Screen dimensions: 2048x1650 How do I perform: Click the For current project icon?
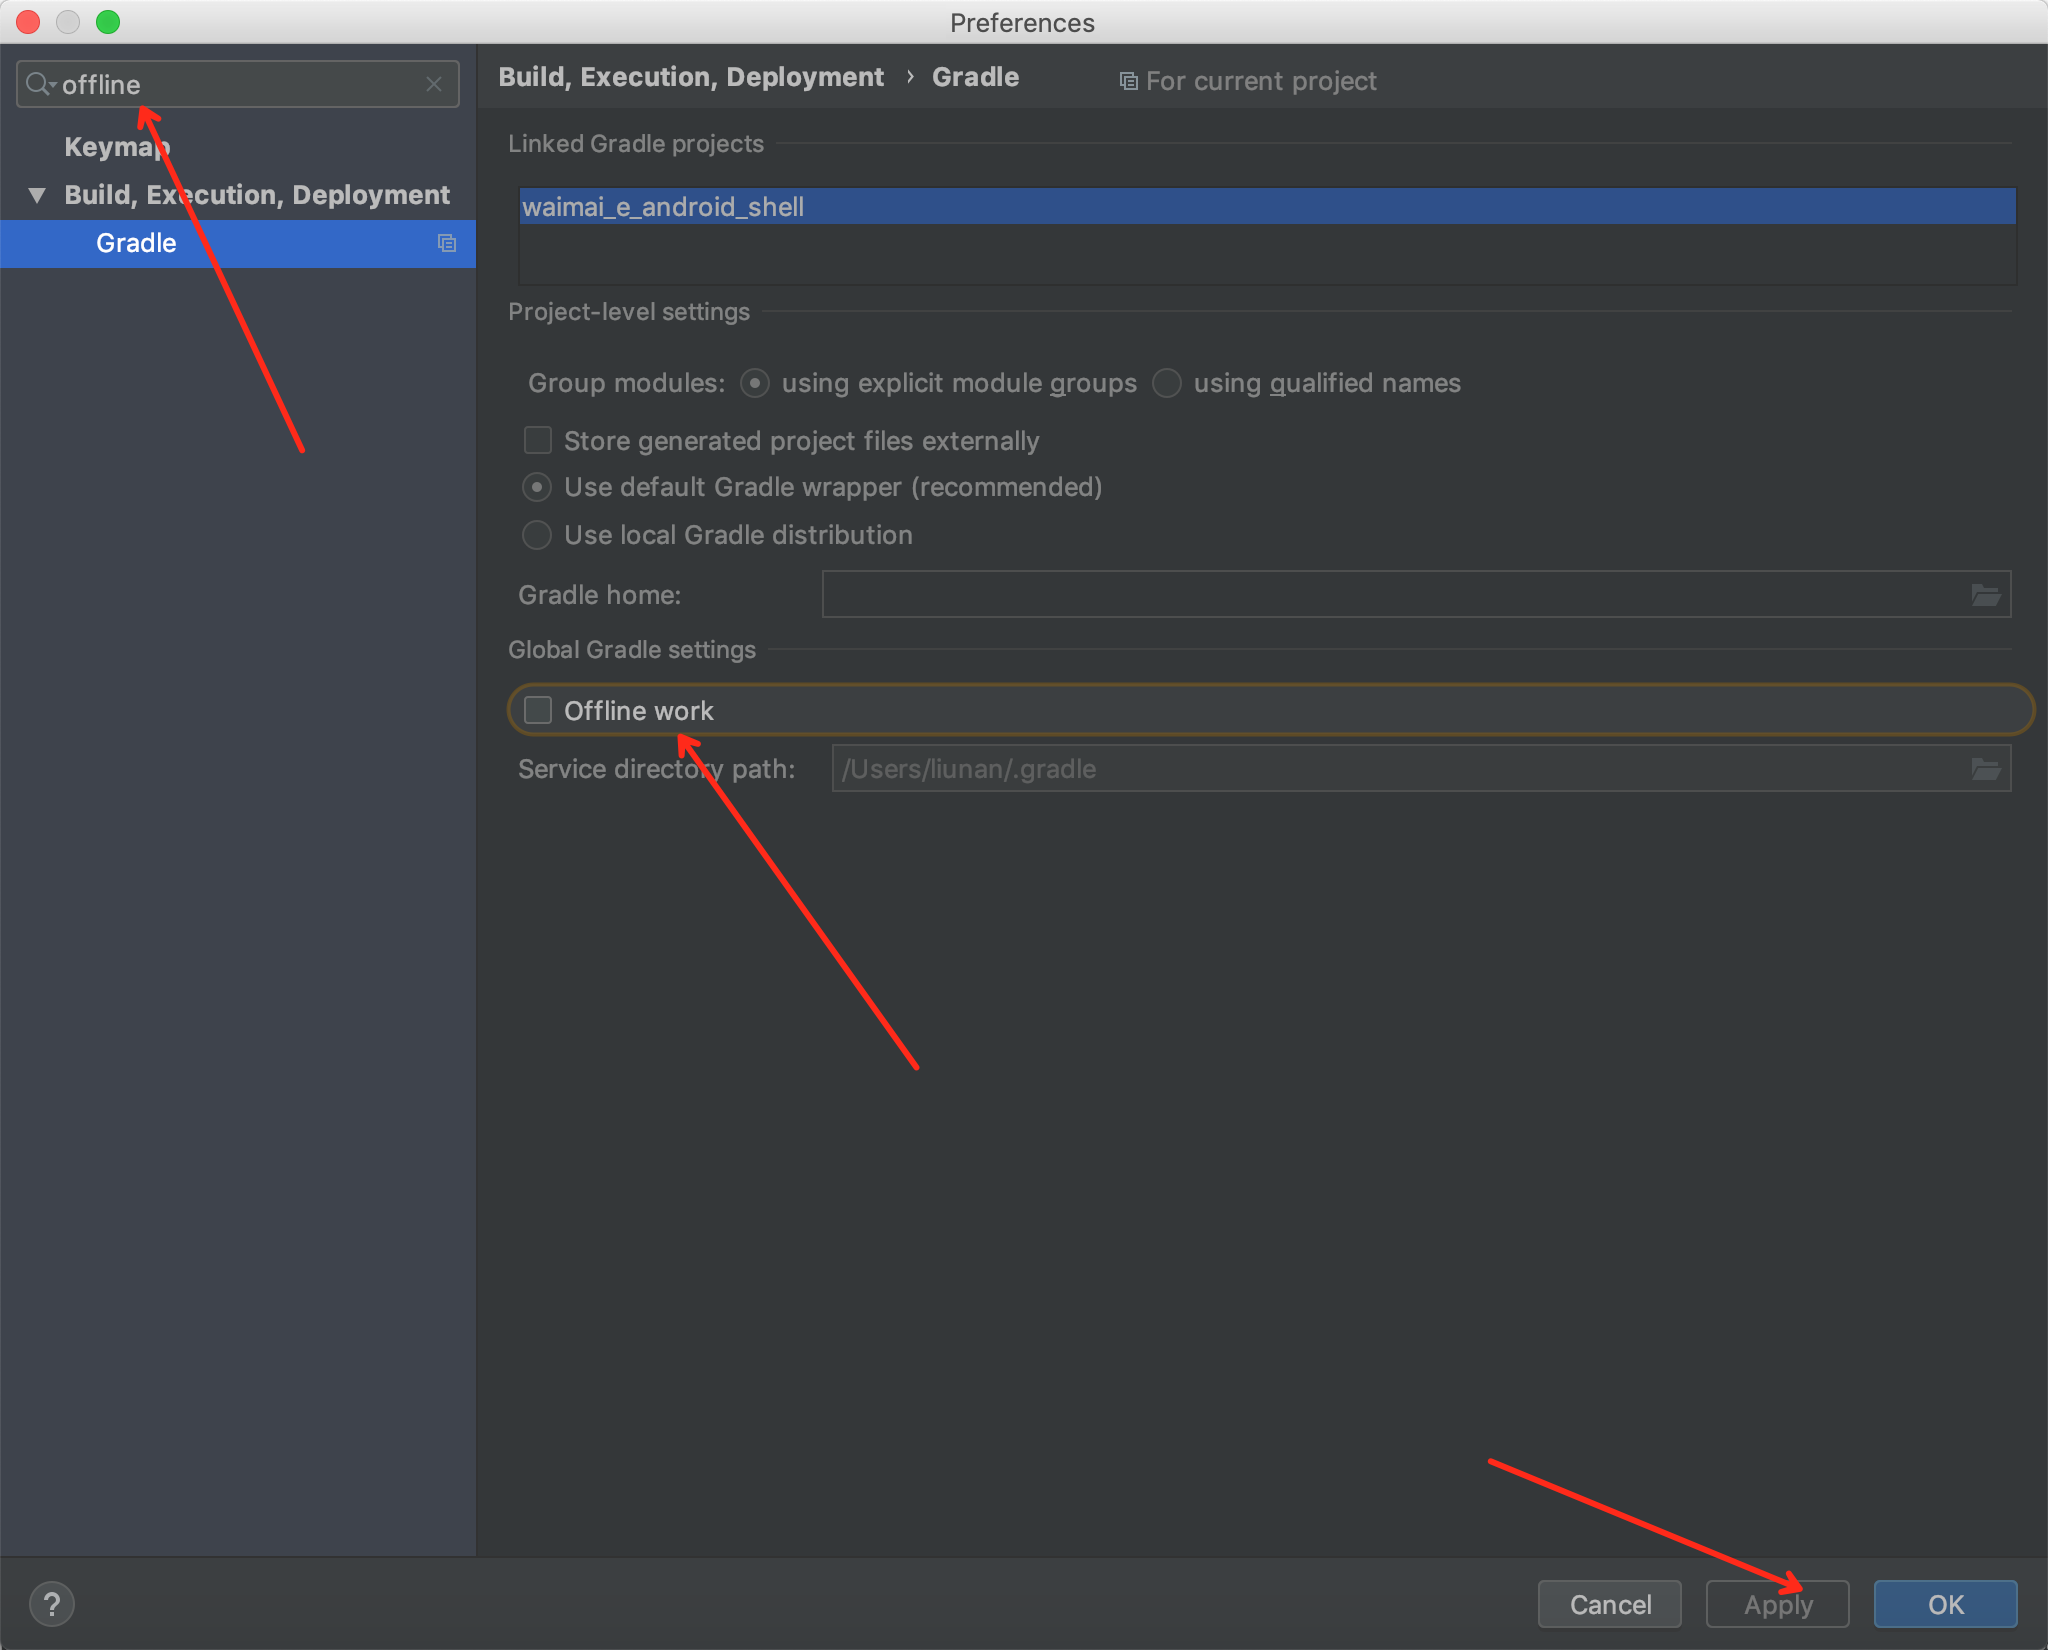point(1128,81)
